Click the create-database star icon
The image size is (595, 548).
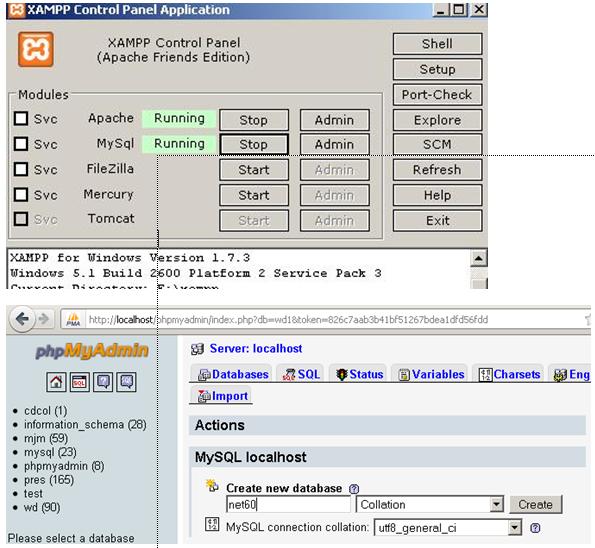coord(212,486)
